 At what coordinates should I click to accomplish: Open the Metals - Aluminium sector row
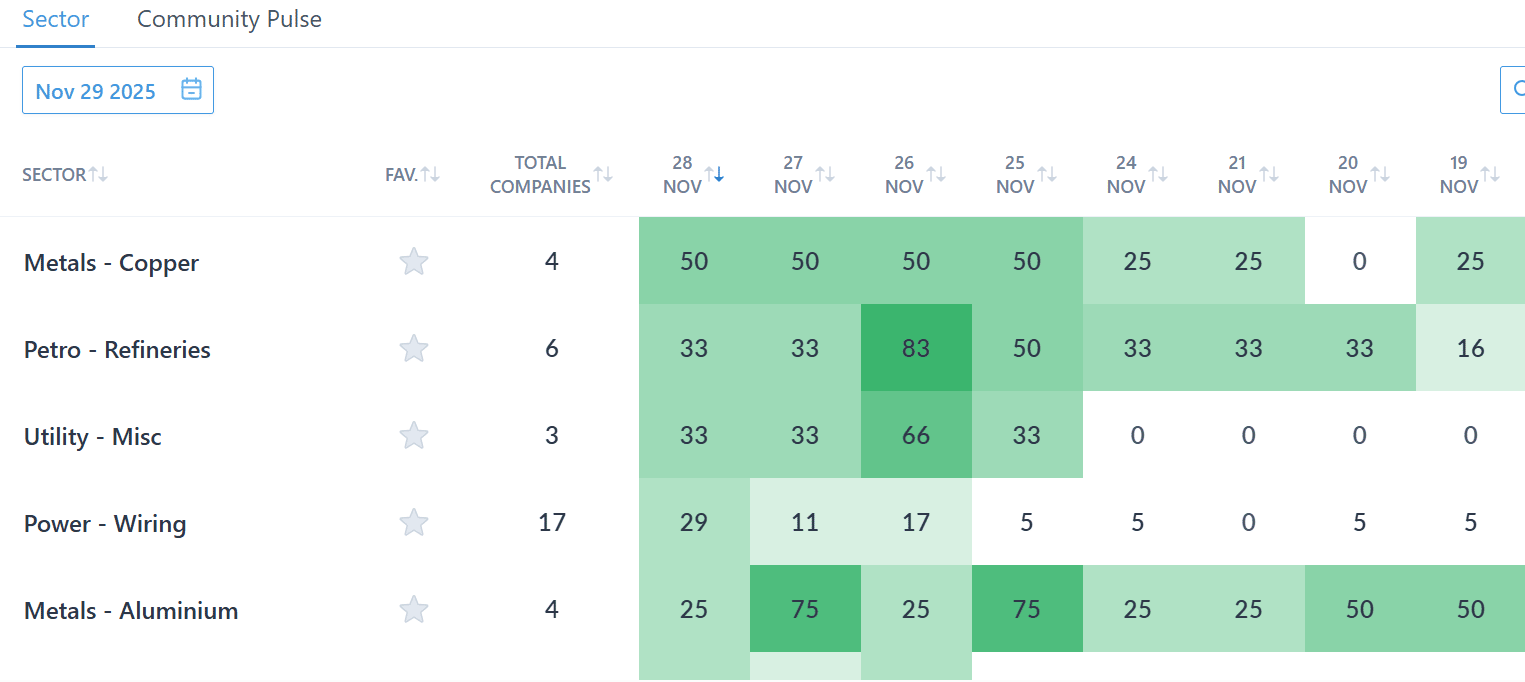click(x=131, y=611)
